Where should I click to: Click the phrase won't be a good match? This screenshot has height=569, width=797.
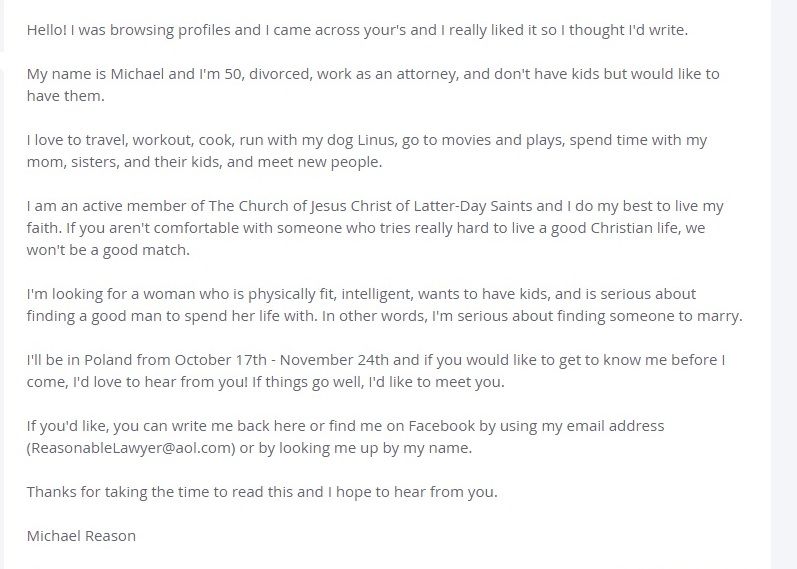pos(108,250)
